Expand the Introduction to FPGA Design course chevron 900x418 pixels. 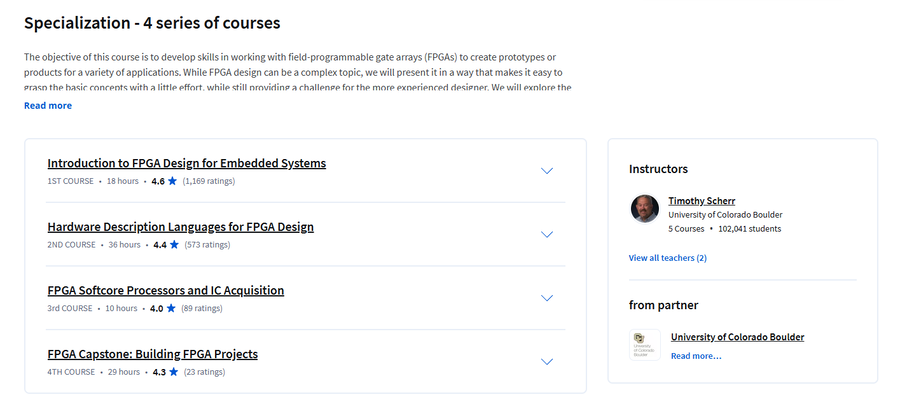coord(547,171)
